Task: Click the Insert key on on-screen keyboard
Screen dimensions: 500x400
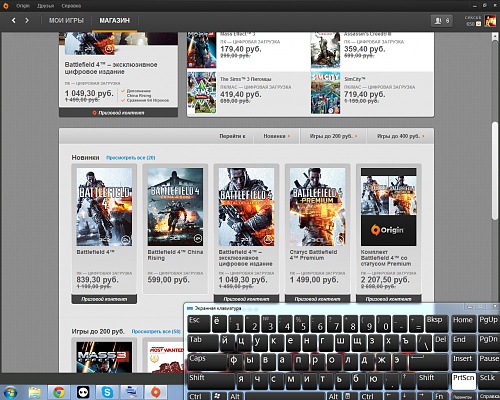Action: point(463,362)
